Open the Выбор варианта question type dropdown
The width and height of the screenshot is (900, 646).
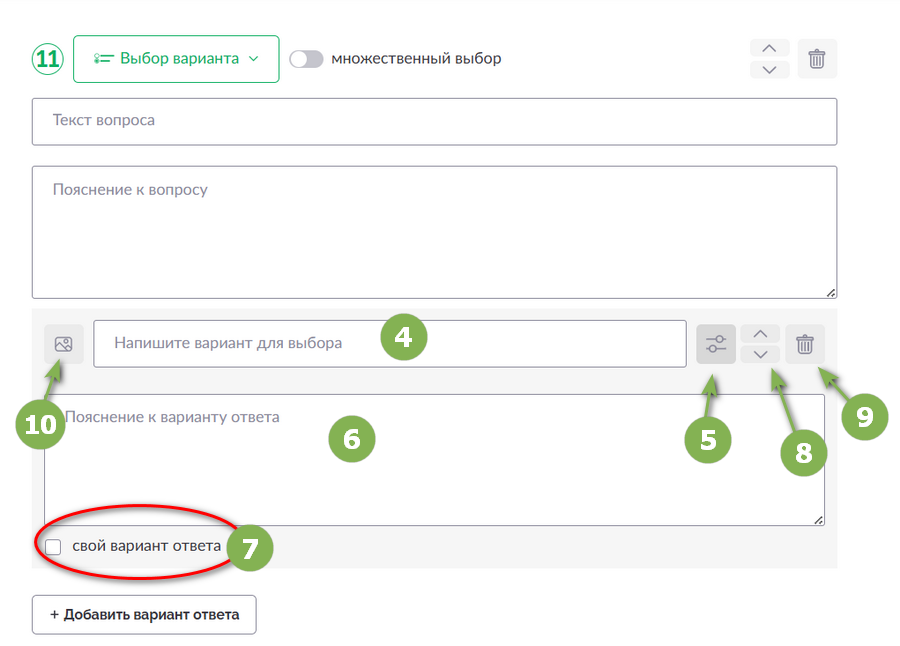pyautogui.click(x=176, y=59)
